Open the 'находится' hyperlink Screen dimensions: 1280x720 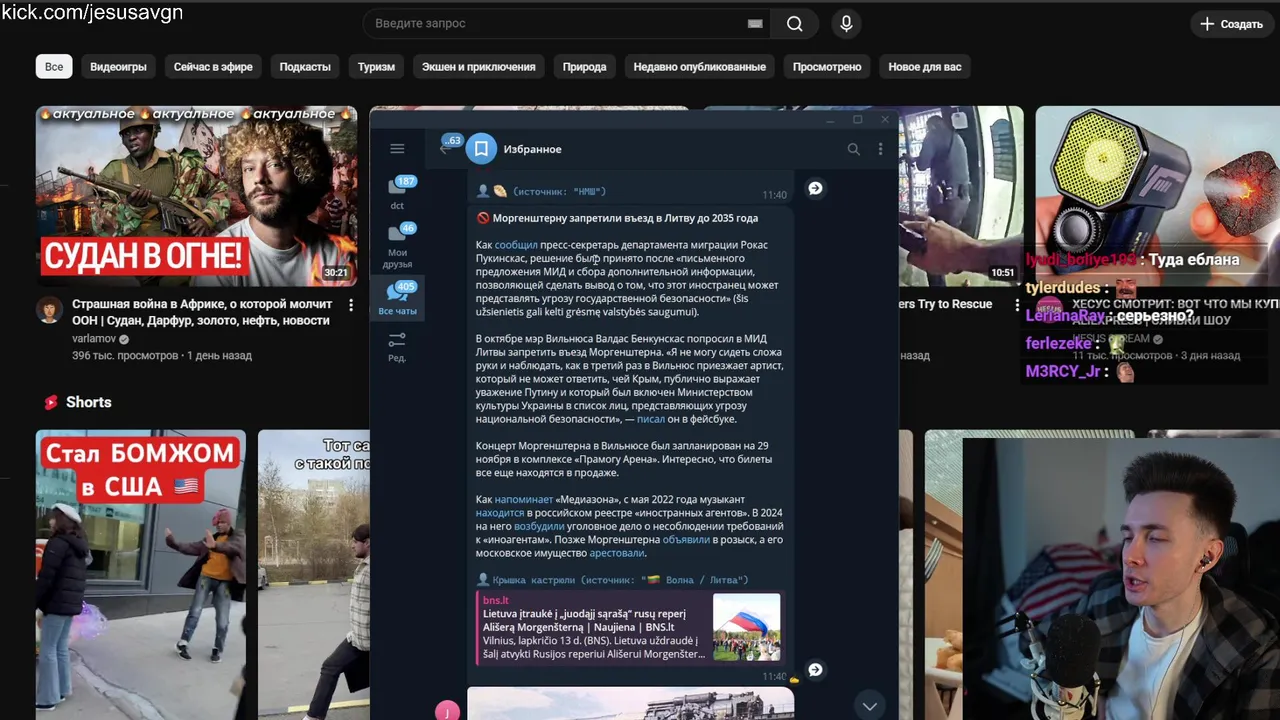tap(499, 513)
